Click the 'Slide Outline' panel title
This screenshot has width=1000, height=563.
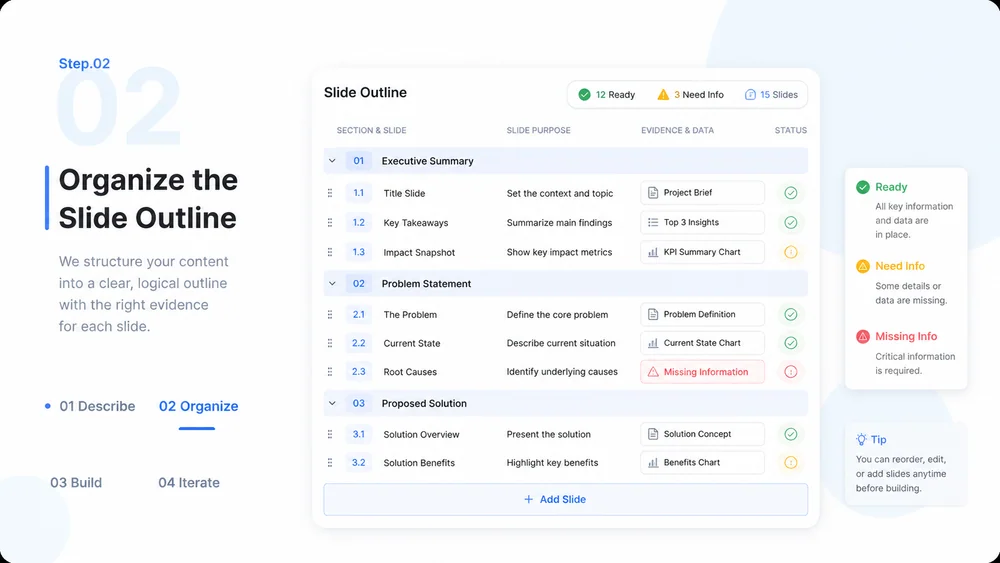[365, 92]
